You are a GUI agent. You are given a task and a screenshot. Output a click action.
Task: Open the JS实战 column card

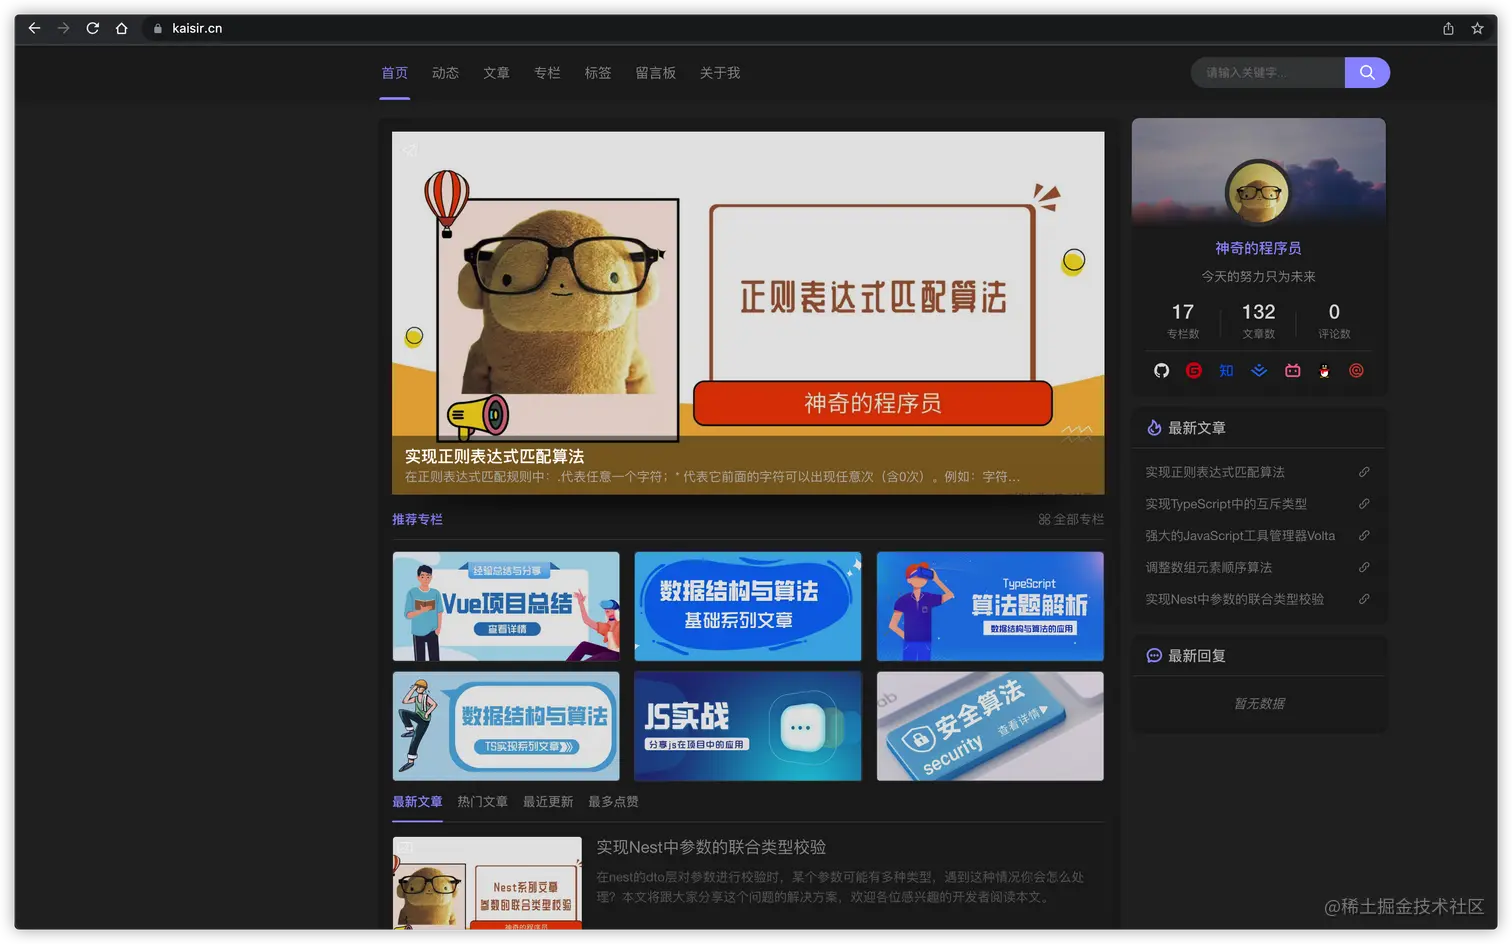pos(748,726)
